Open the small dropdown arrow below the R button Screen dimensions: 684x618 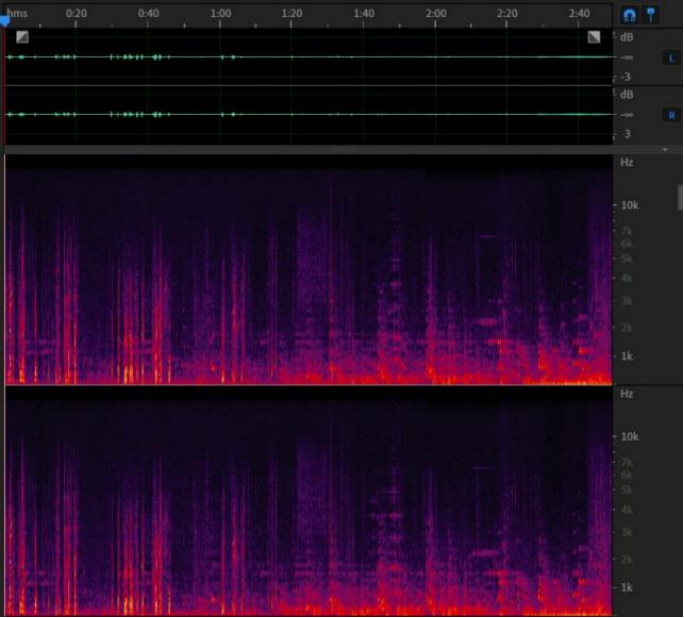tap(666, 149)
